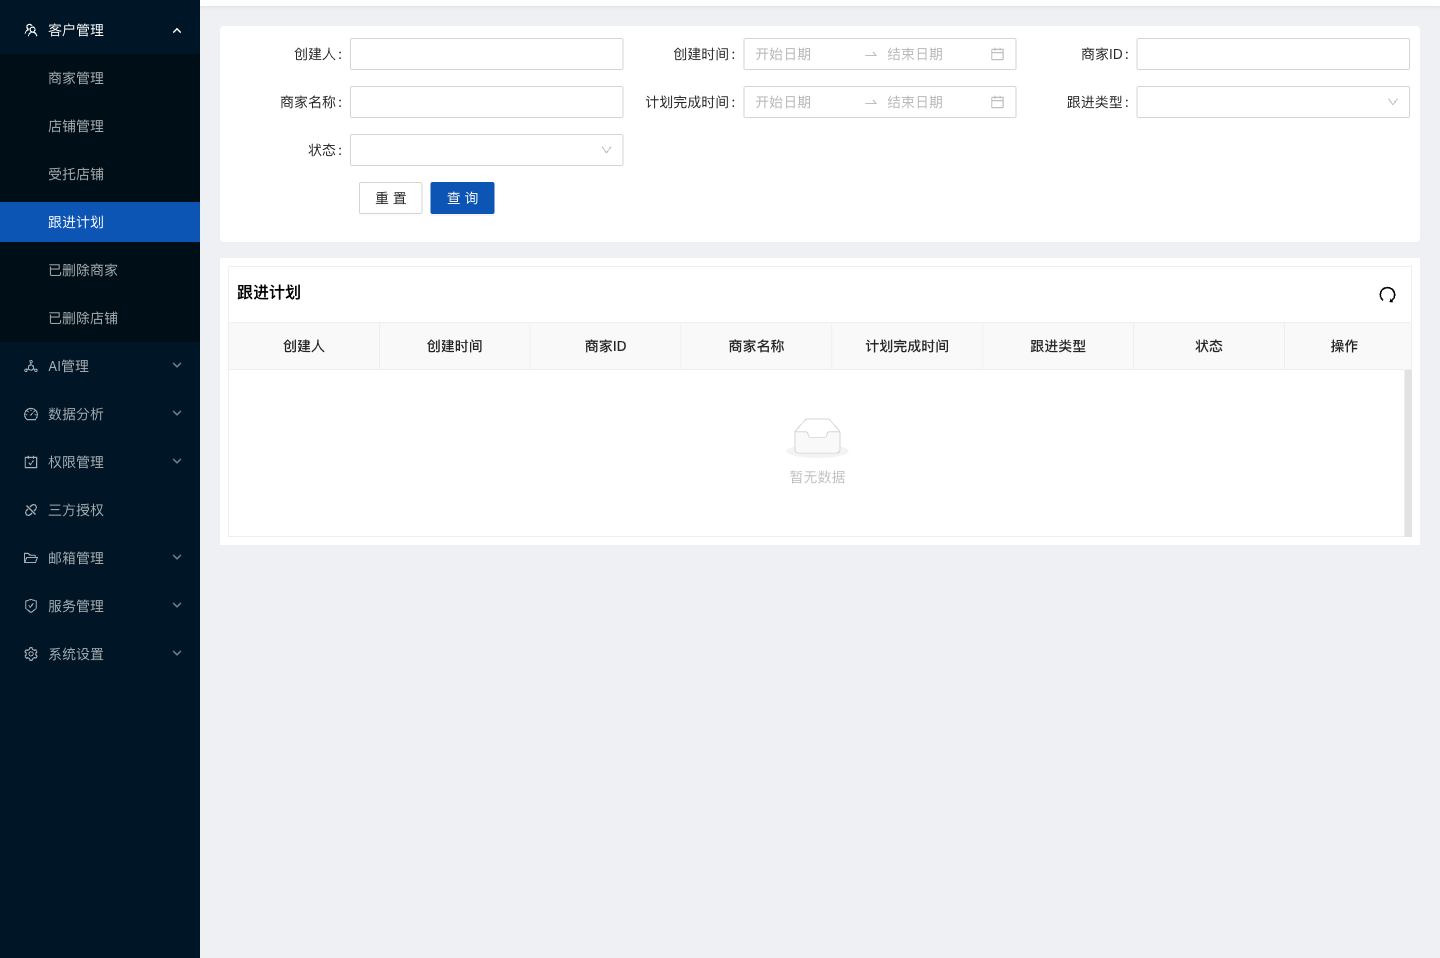The width and height of the screenshot is (1440, 958).
Task: Open 已删除店铺 page
Action: pos(100,318)
